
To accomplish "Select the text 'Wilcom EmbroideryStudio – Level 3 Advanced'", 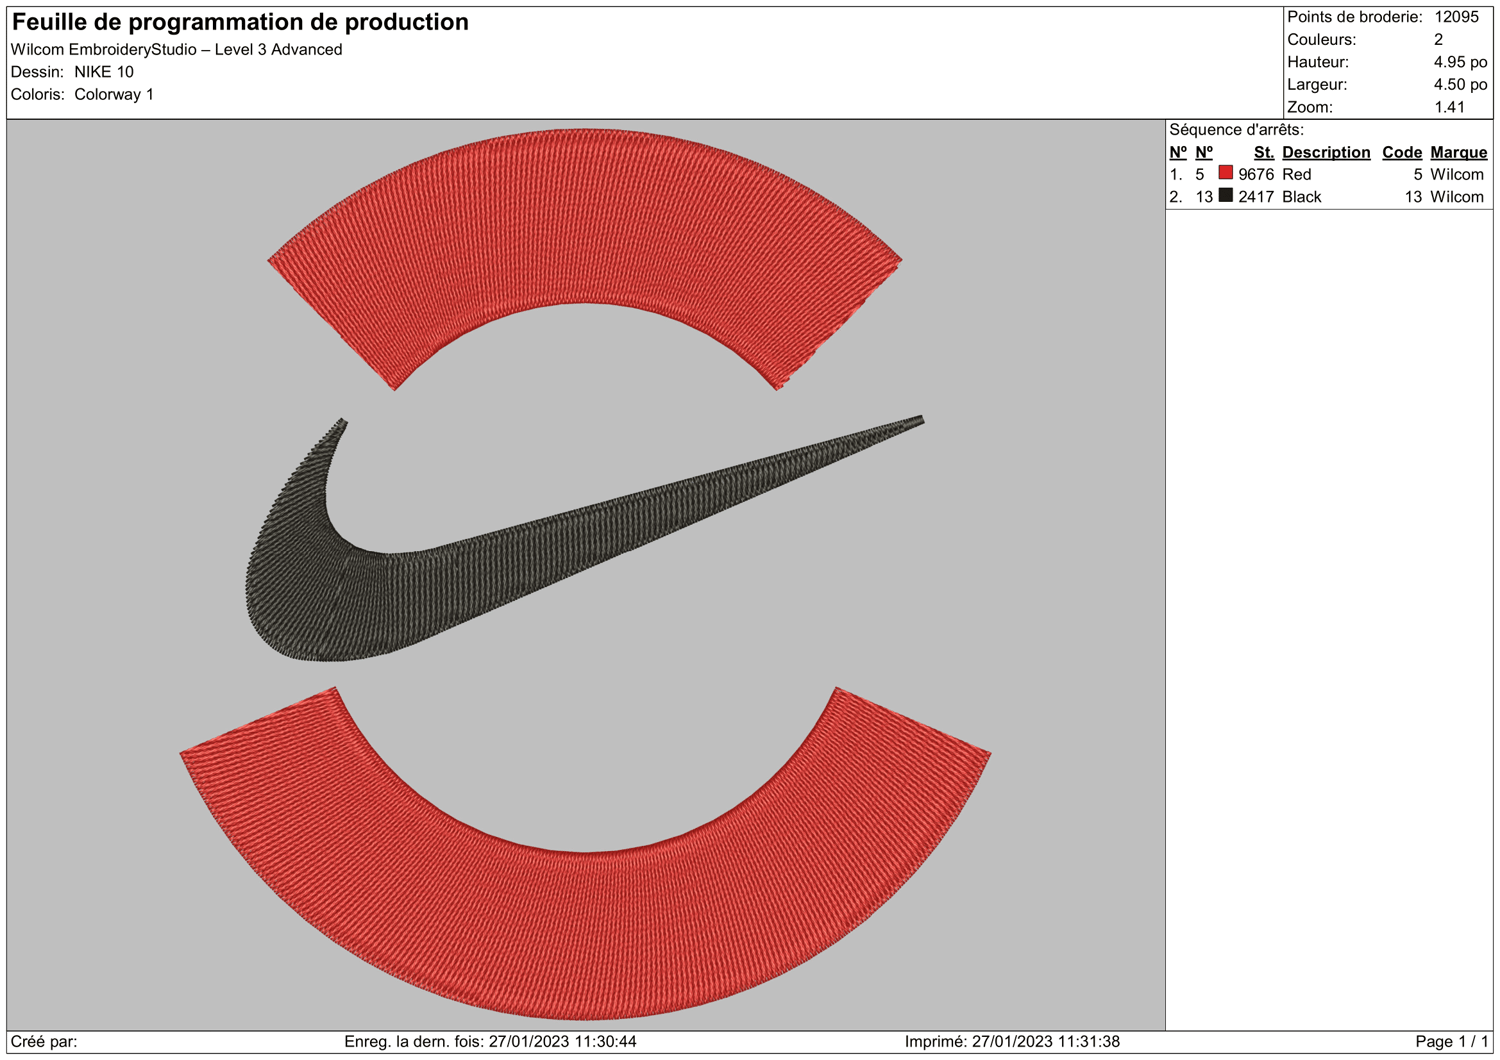I will pyautogui.click(x=176, y=50).
